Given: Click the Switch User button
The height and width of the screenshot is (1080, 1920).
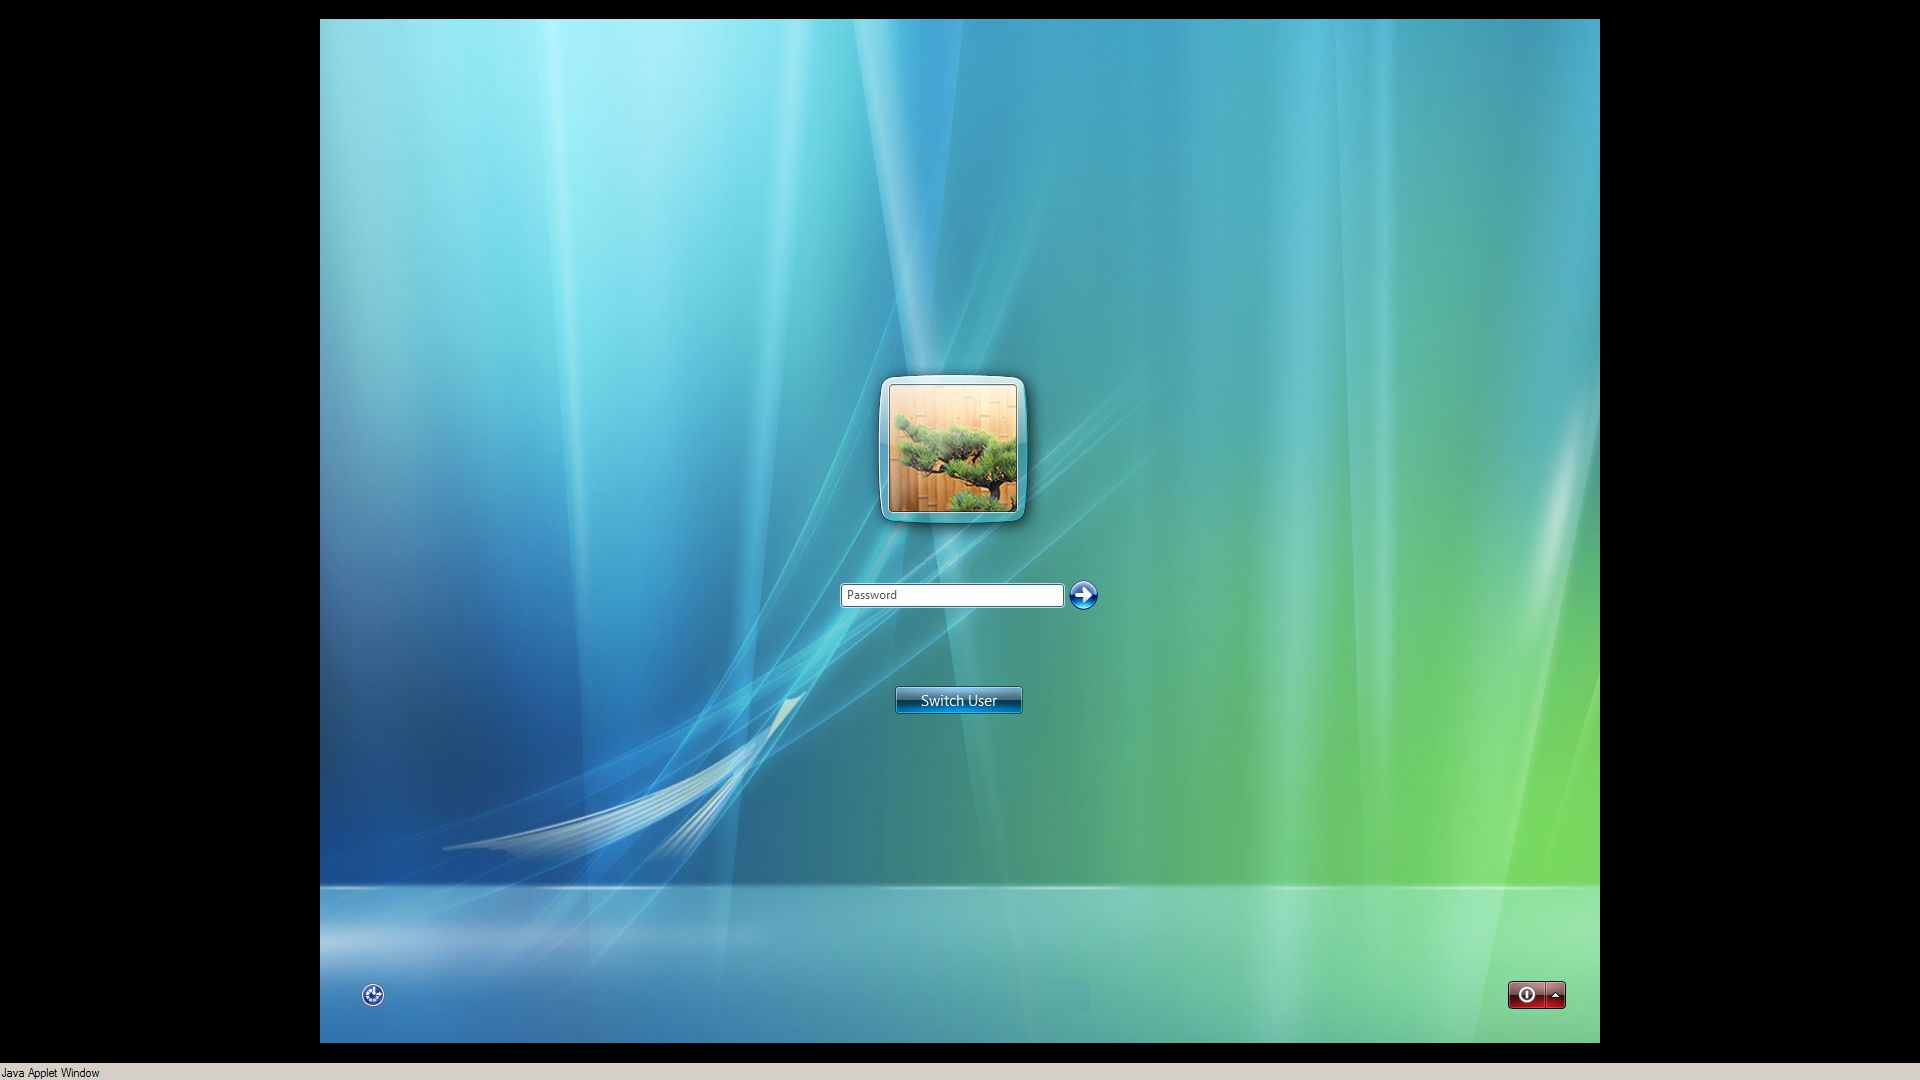Looking at the screenshot, I should (958, 700).
